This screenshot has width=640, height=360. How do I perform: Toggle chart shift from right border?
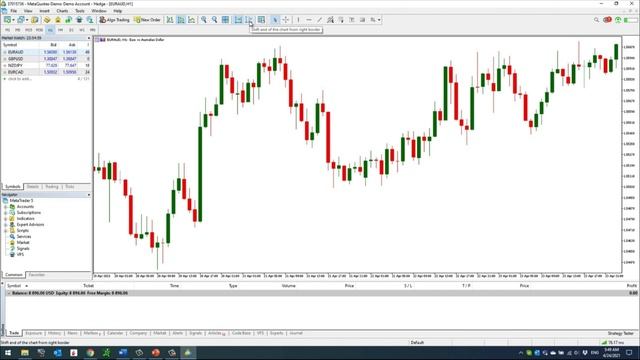point(249,20)
